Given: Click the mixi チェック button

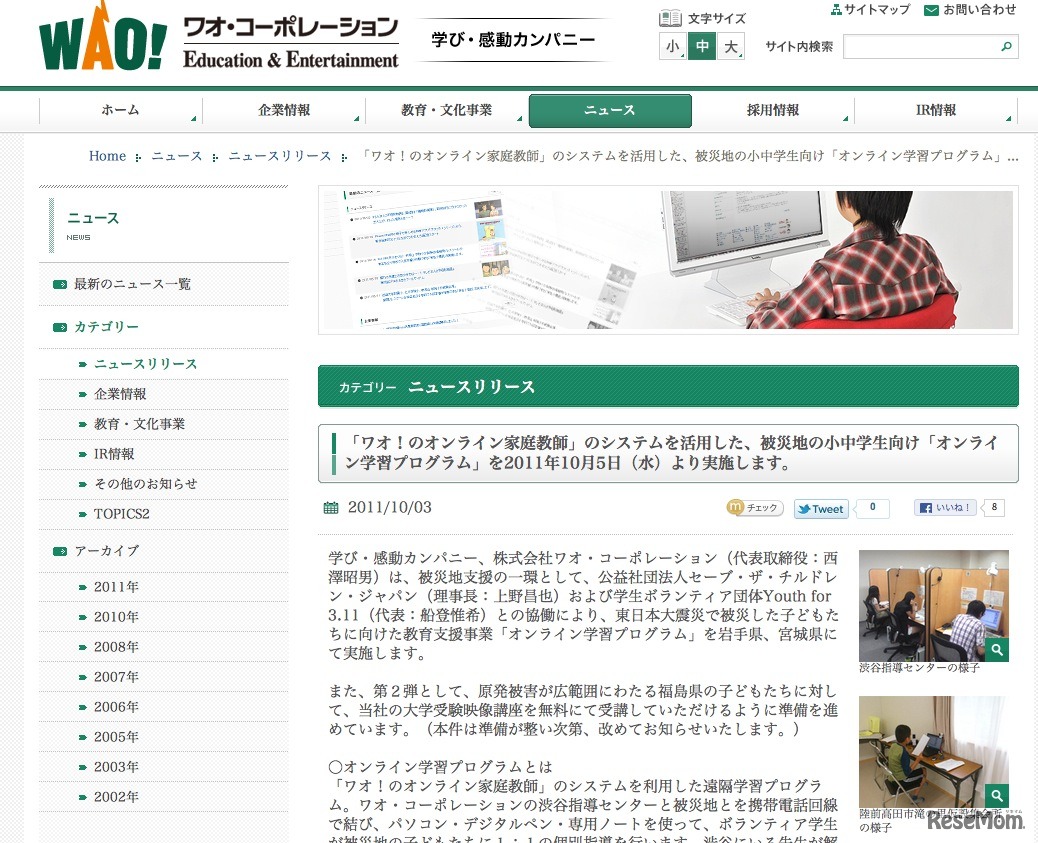Looking at the screenshot, I should [x=755, y=508].
